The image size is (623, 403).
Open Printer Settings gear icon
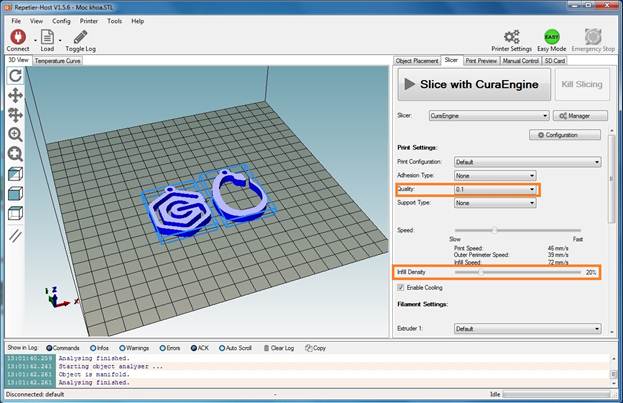point(511,37)
